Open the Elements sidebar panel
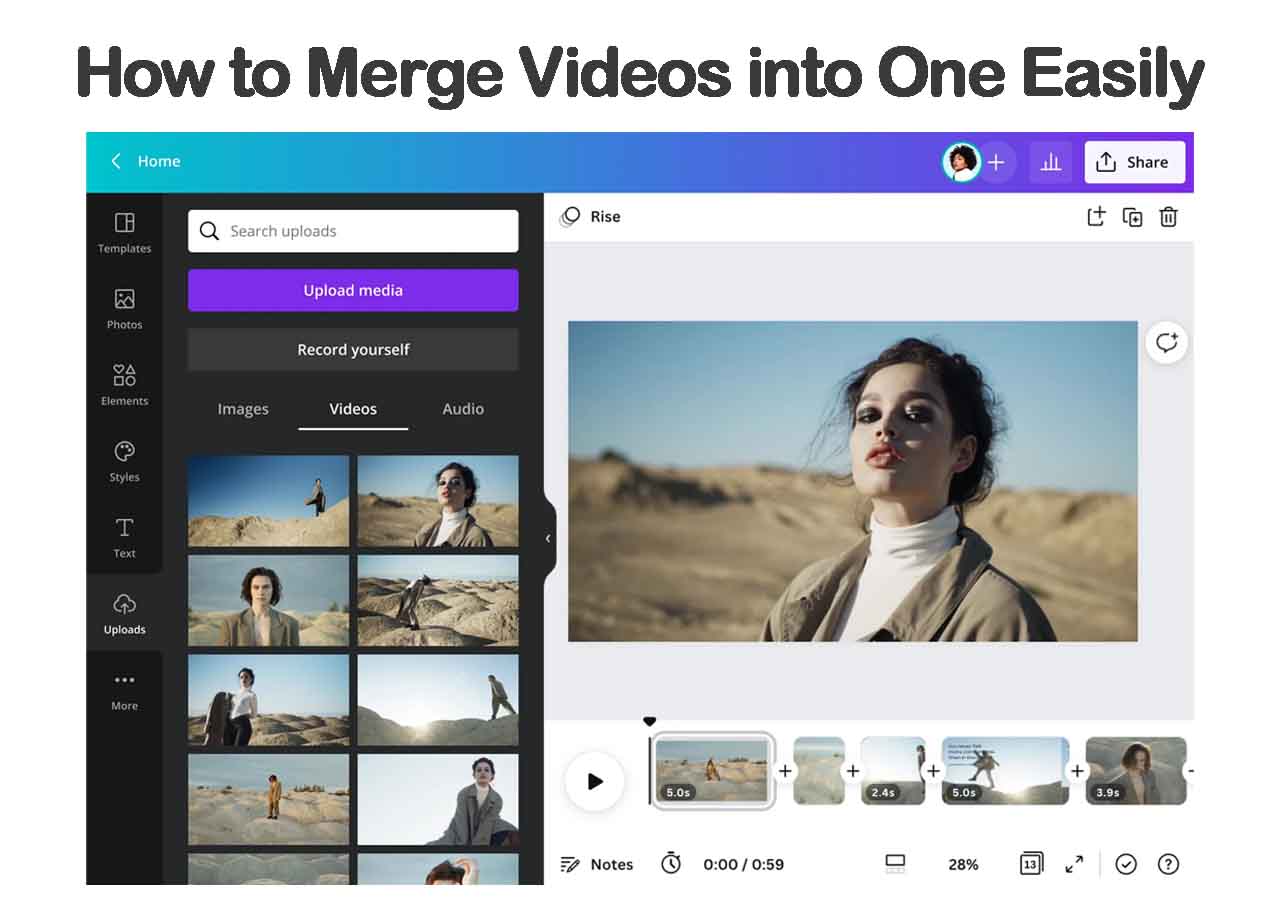The width and height of the screenshot is (1280, 900). tap(124, 384)
